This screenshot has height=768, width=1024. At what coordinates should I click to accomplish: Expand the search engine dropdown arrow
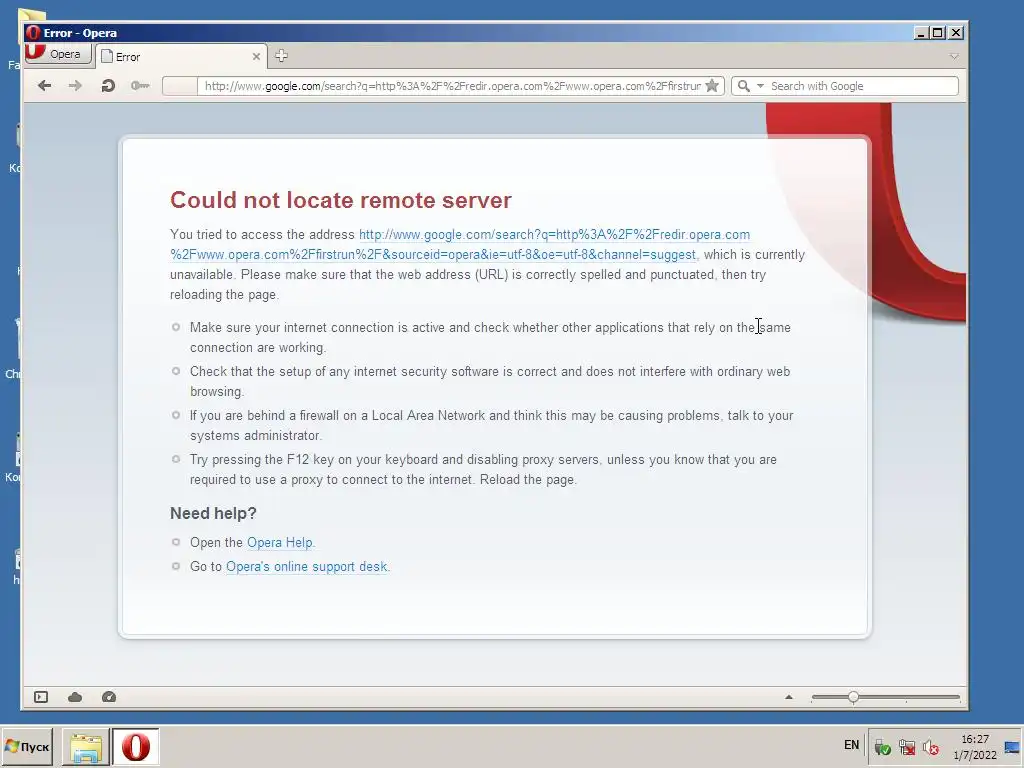[760, 86]
